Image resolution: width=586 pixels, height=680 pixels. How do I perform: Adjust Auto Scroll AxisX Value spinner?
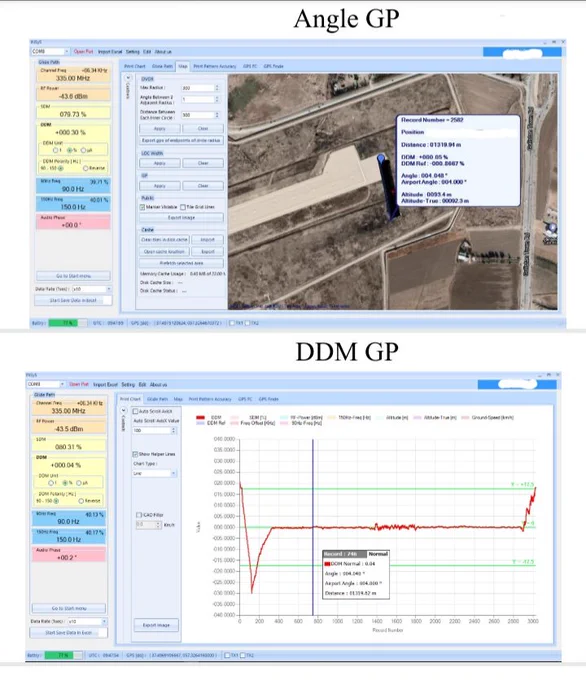click(x=173, y=431)
